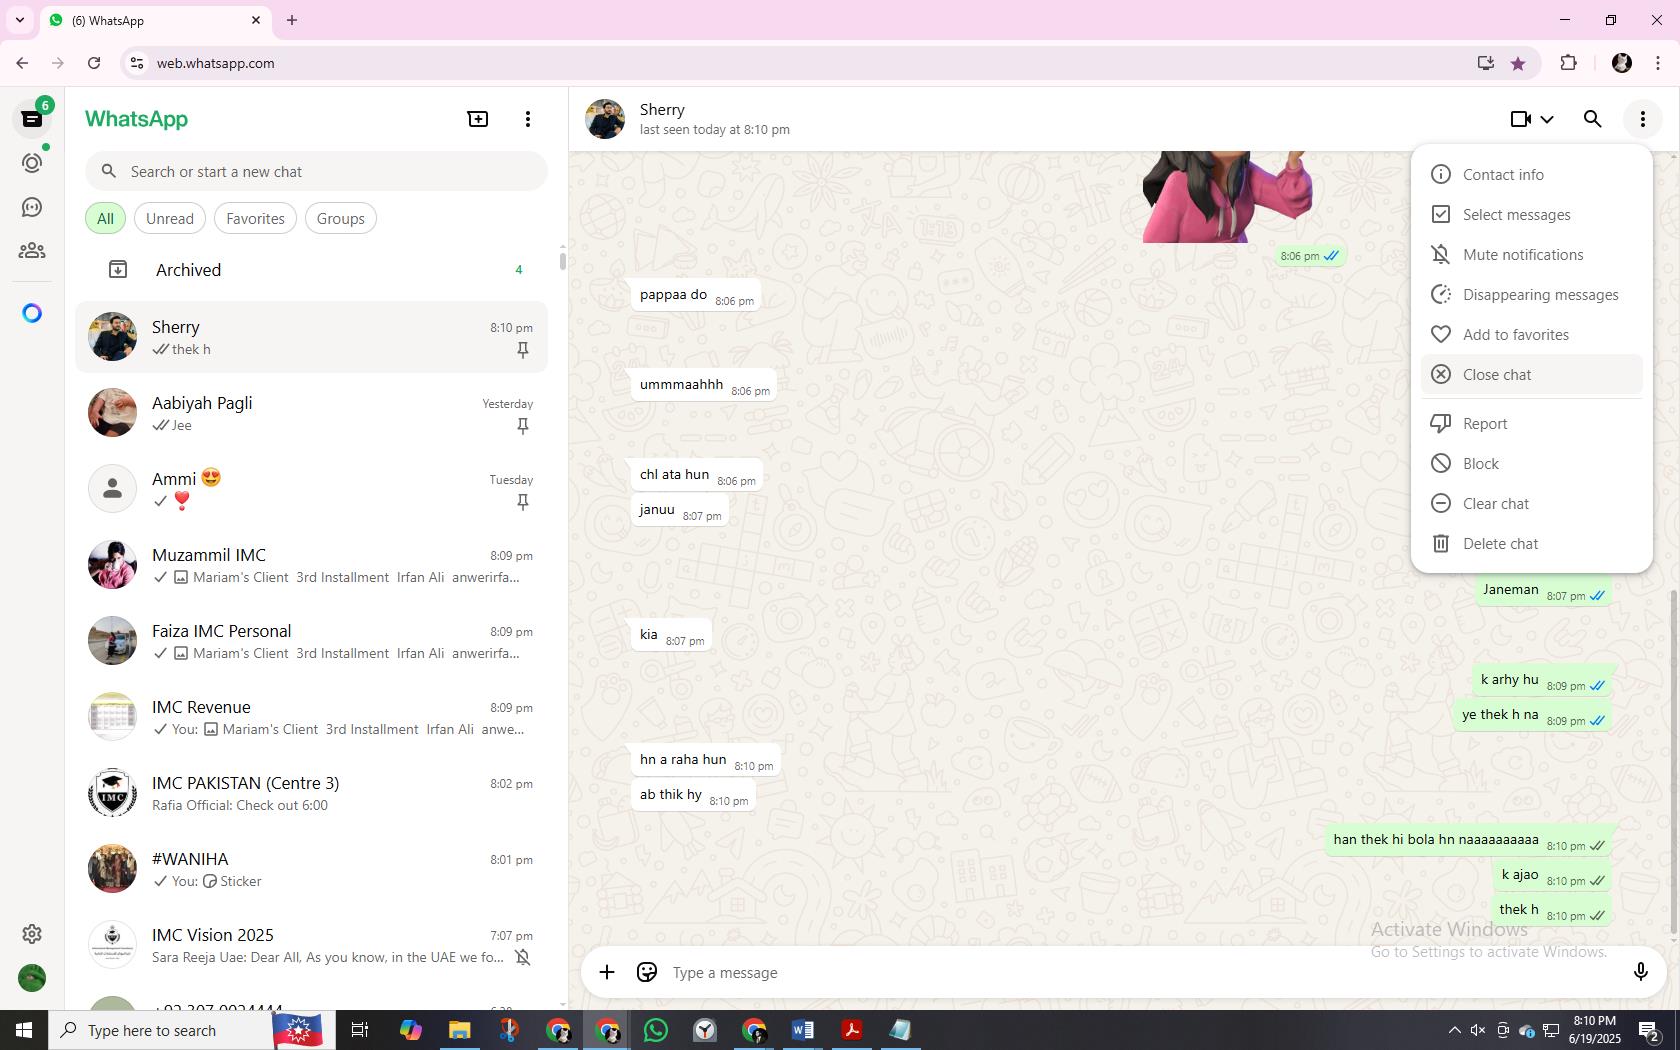Click the 'pappaa do' message
This screenshot has width=1680, height=1050.
tap(696, 295)
